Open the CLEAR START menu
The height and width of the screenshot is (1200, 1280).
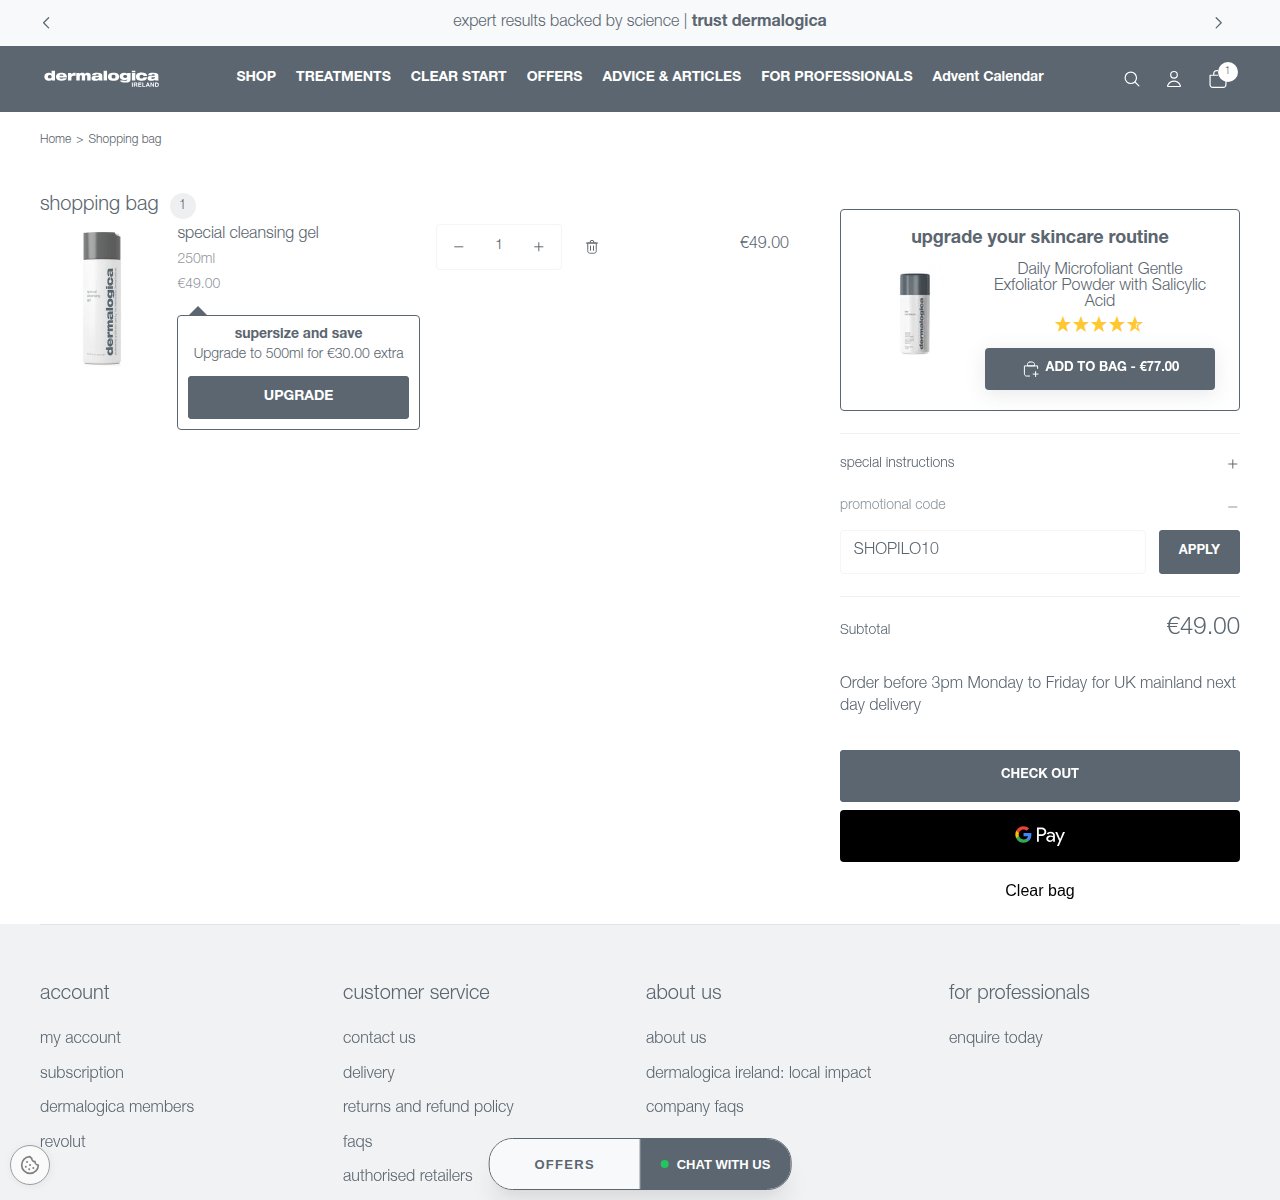point(458,76)
